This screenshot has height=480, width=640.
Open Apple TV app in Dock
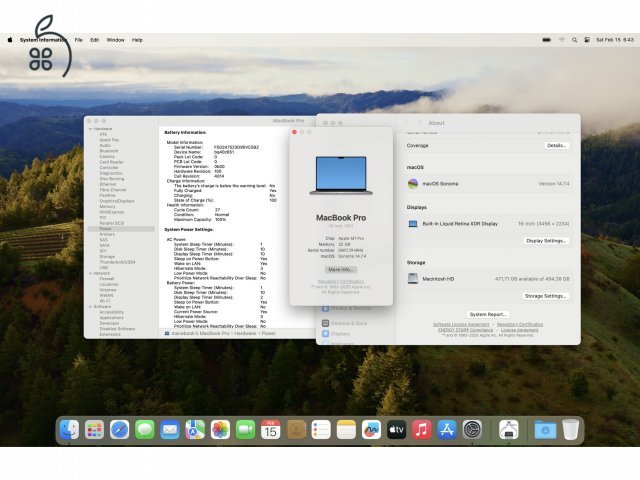pyautogui.click(x=396, y=430)
